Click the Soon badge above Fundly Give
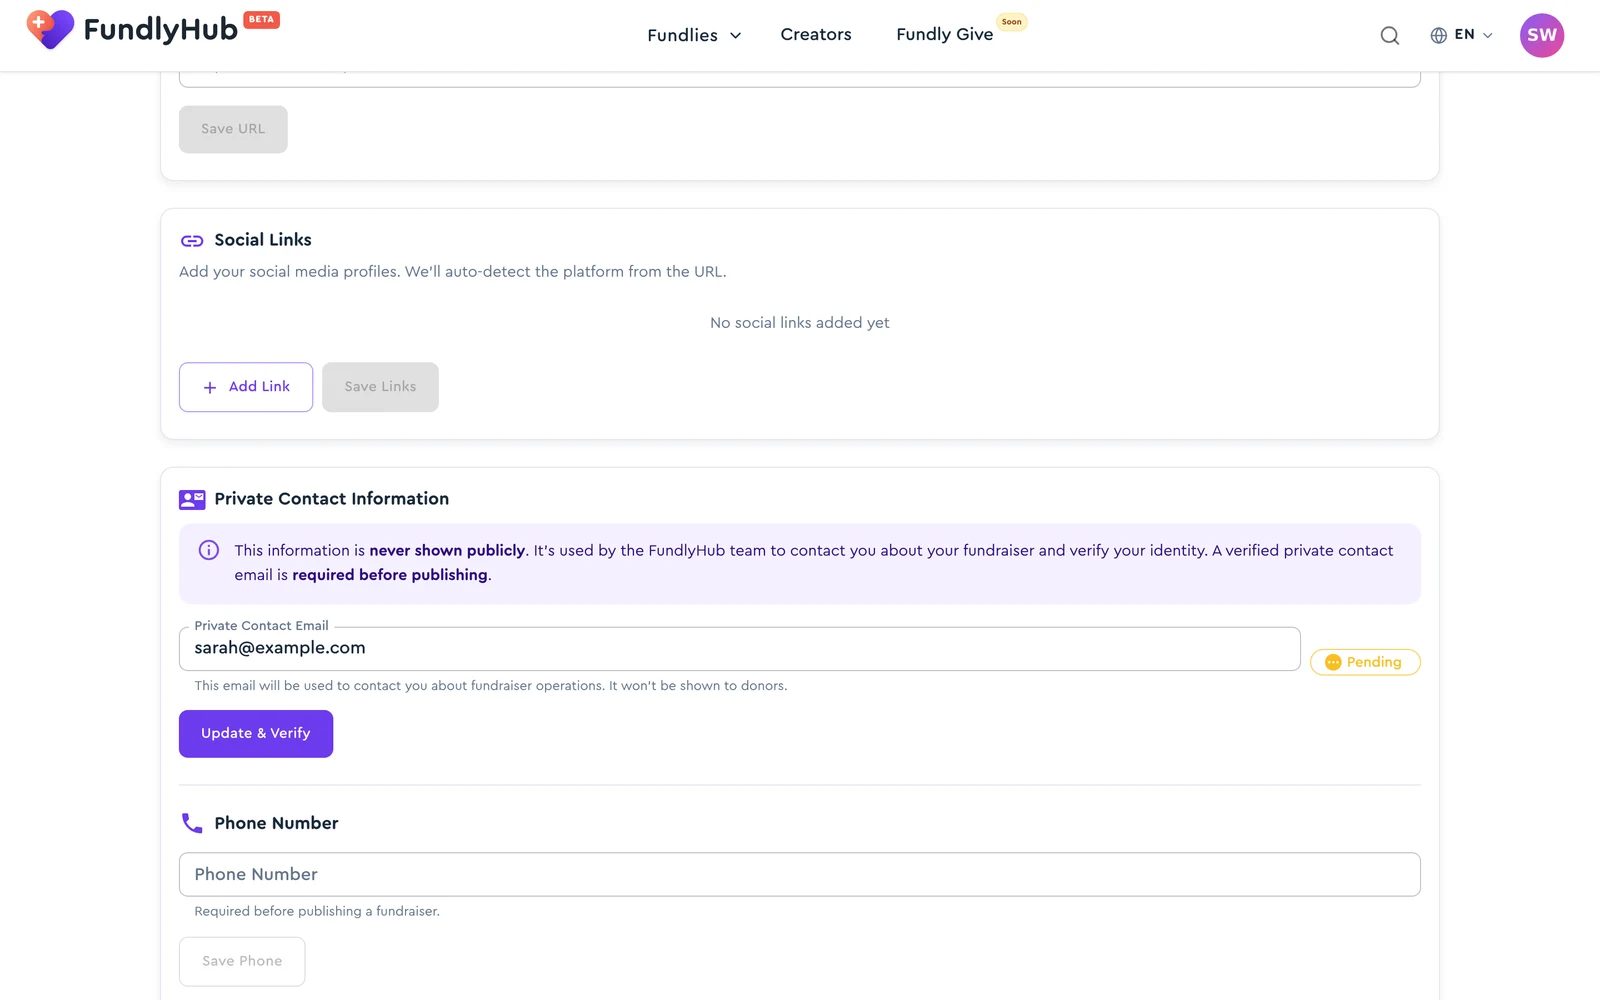This screenshot has height=1000, width=1600. [x=1012, y=21]
